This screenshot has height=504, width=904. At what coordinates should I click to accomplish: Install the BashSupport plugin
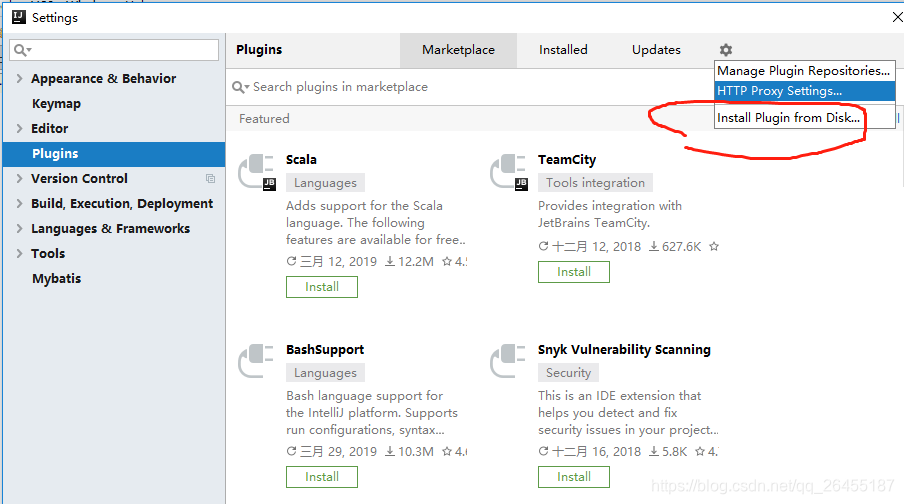(322, 477)
